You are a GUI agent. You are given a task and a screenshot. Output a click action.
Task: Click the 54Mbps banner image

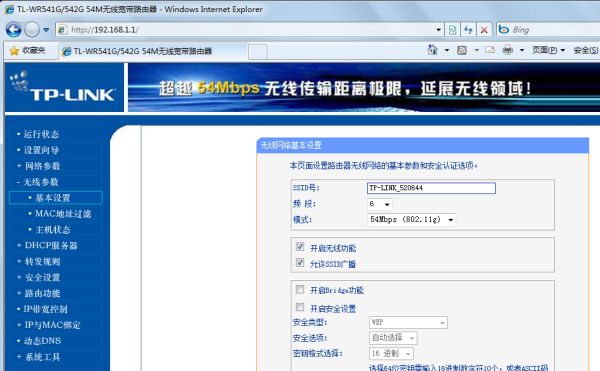pyautogui.click(x=364, y=87)
